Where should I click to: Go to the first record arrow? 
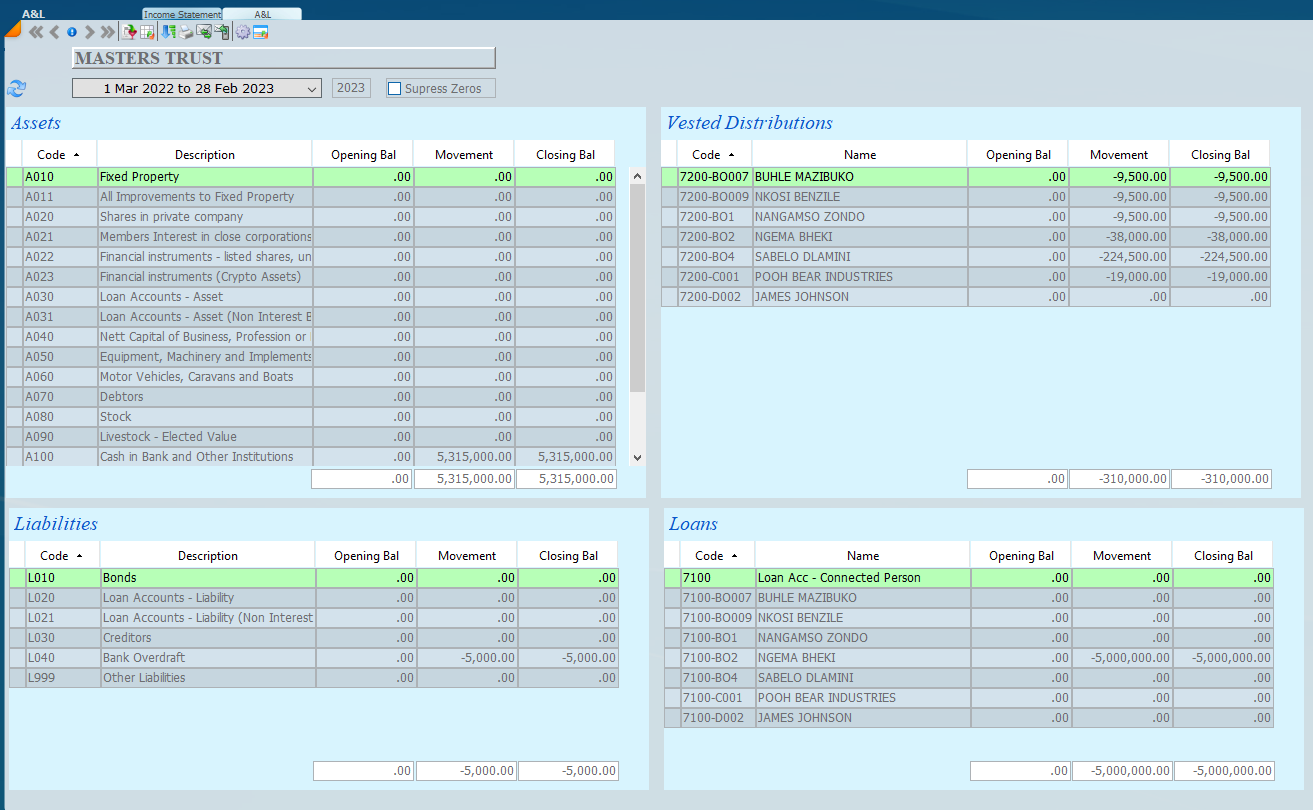(x=36, y=33)
